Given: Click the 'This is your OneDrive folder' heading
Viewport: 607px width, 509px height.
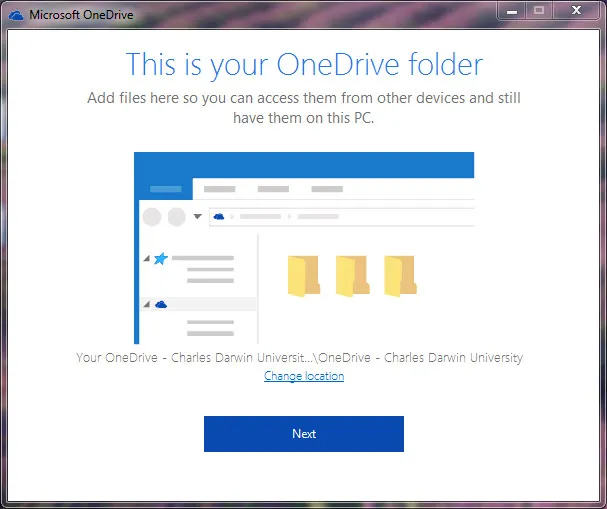Looking at the screenshot, I should pyautogui.click(x=304, y=64).
